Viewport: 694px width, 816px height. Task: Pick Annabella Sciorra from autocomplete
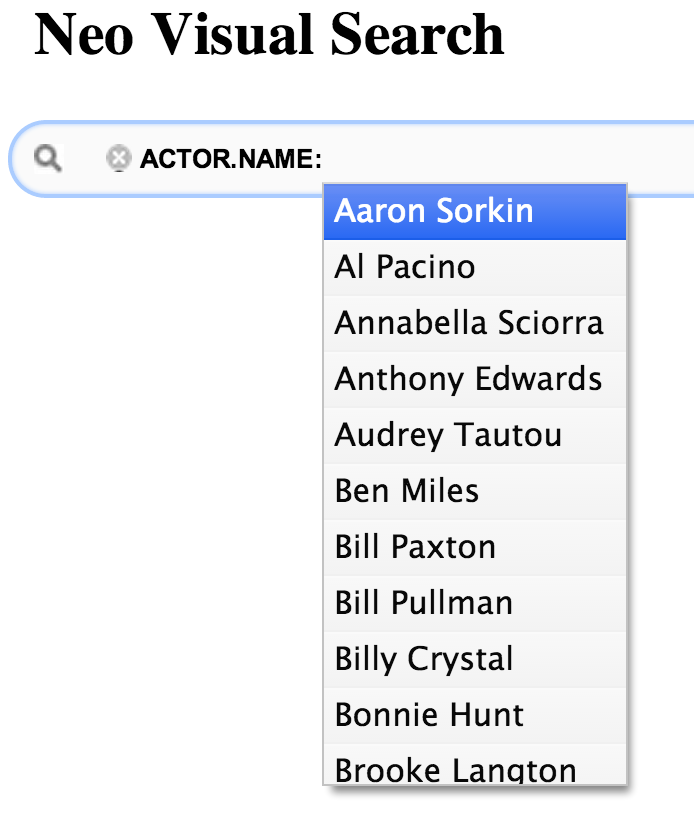point(468,323)
